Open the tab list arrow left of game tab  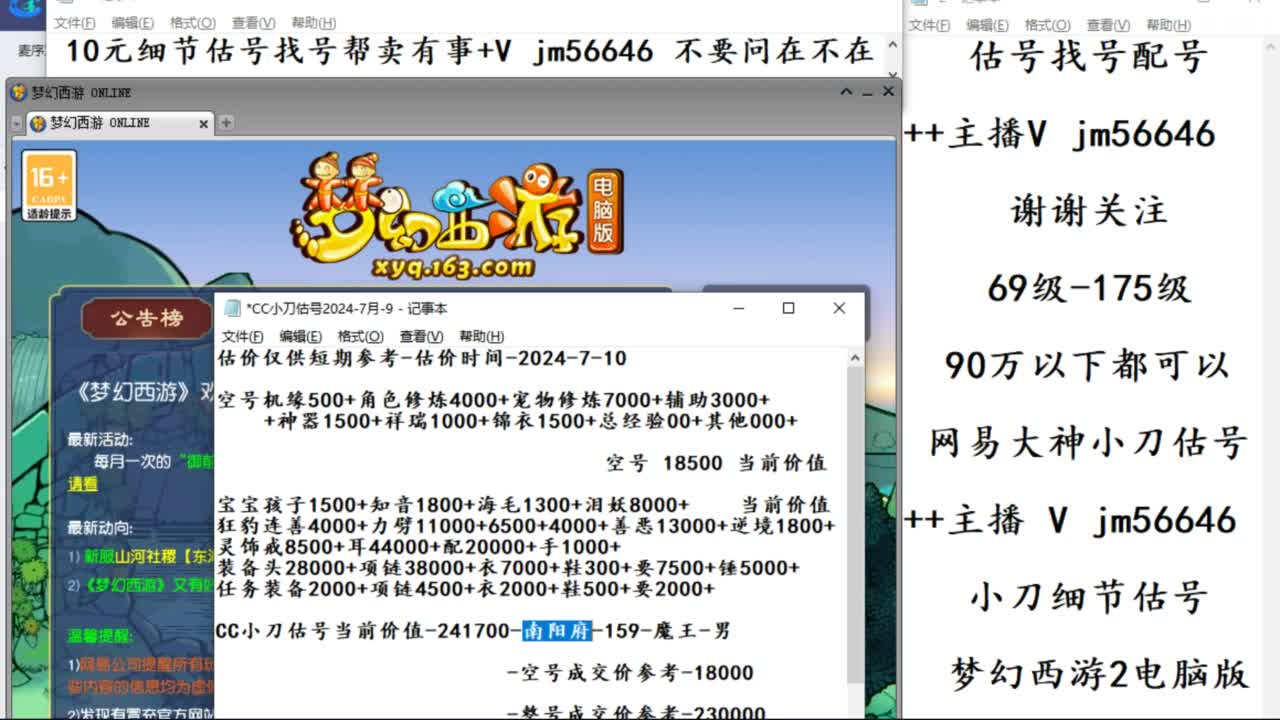16,124
